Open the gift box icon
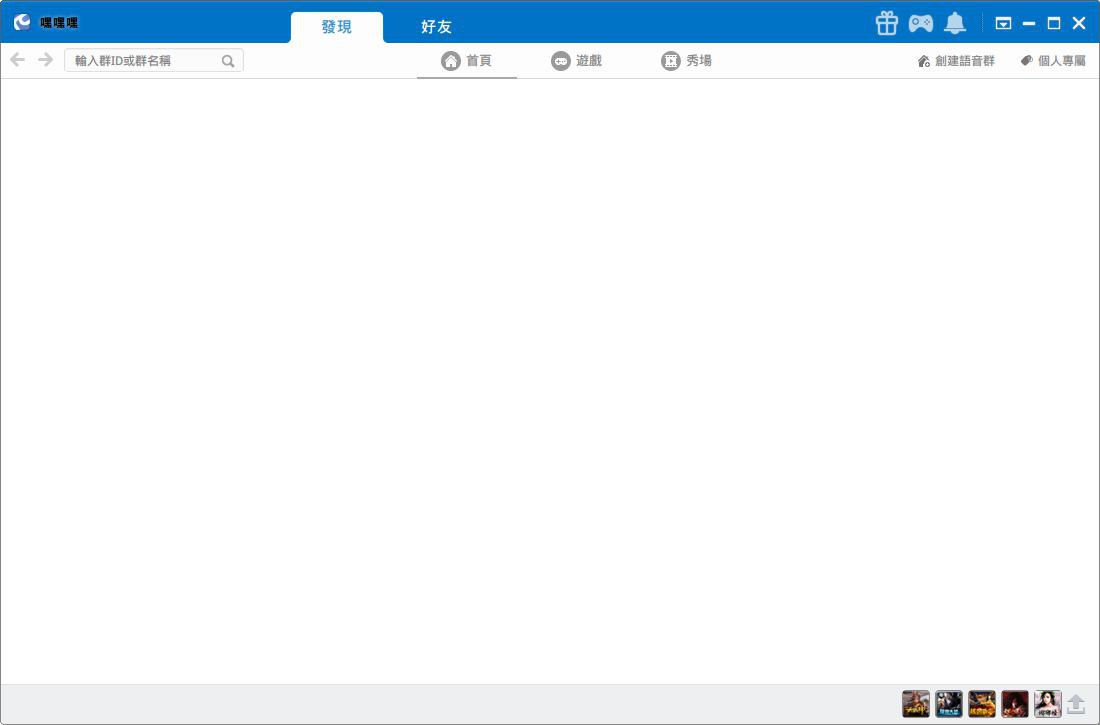Screen dimensions: 1100x725 [887, 23]
